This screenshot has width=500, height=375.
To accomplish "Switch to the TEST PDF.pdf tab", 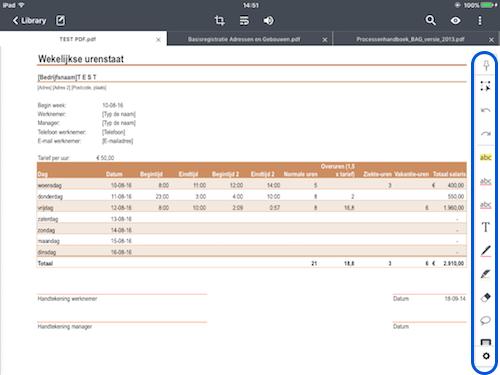I will pos(77,39).
